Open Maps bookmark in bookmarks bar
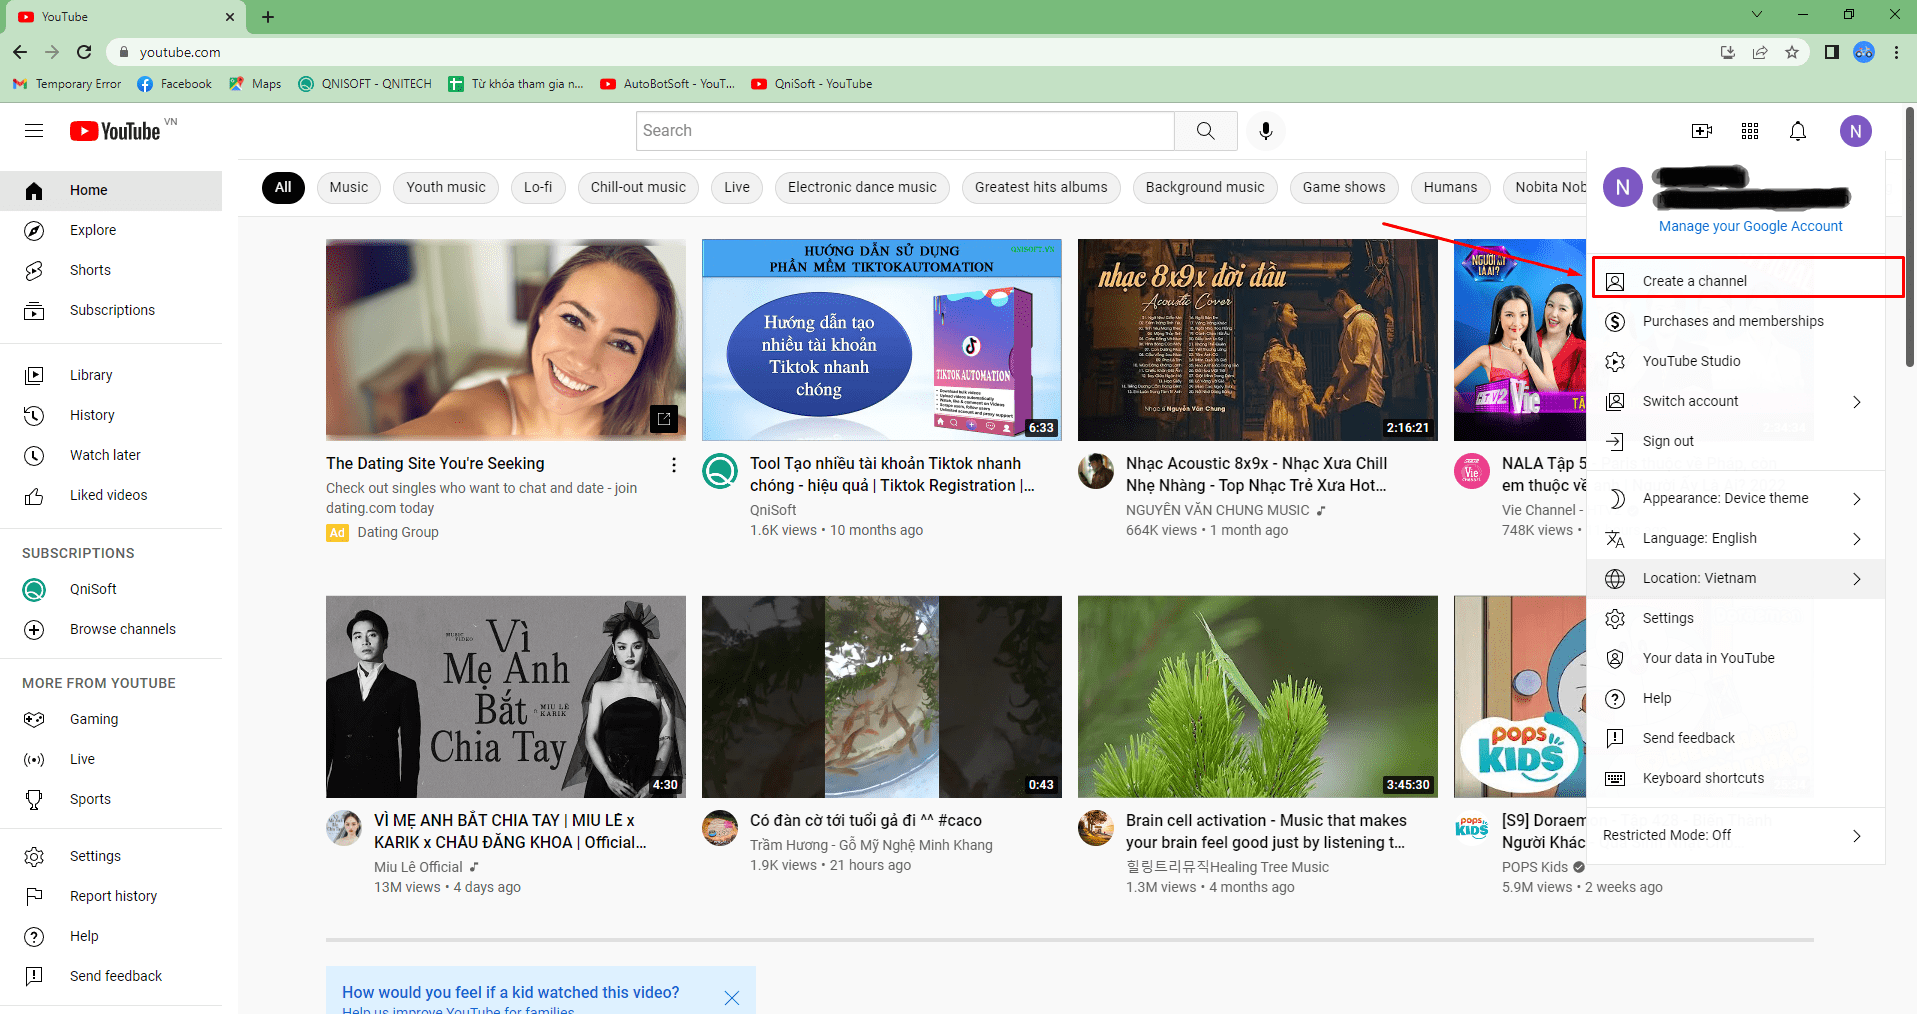Image resolution: width=1917 pixels, height=1014 pixels. point(255,84)
